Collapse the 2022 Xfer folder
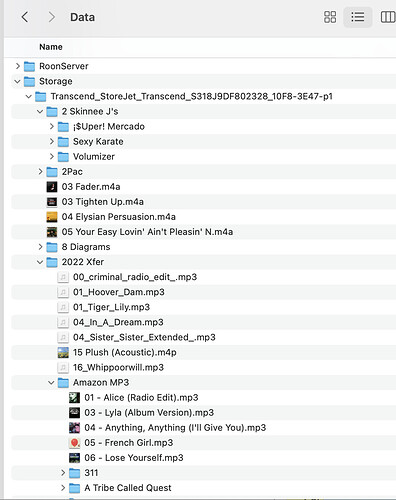This screenshot has width=396, height=500. coord(40,262)
